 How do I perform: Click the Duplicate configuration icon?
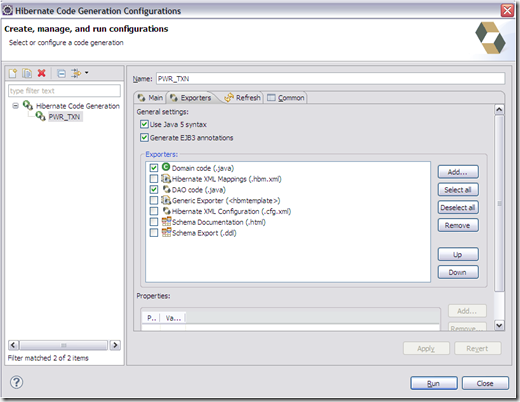click(x=27, y=73)
